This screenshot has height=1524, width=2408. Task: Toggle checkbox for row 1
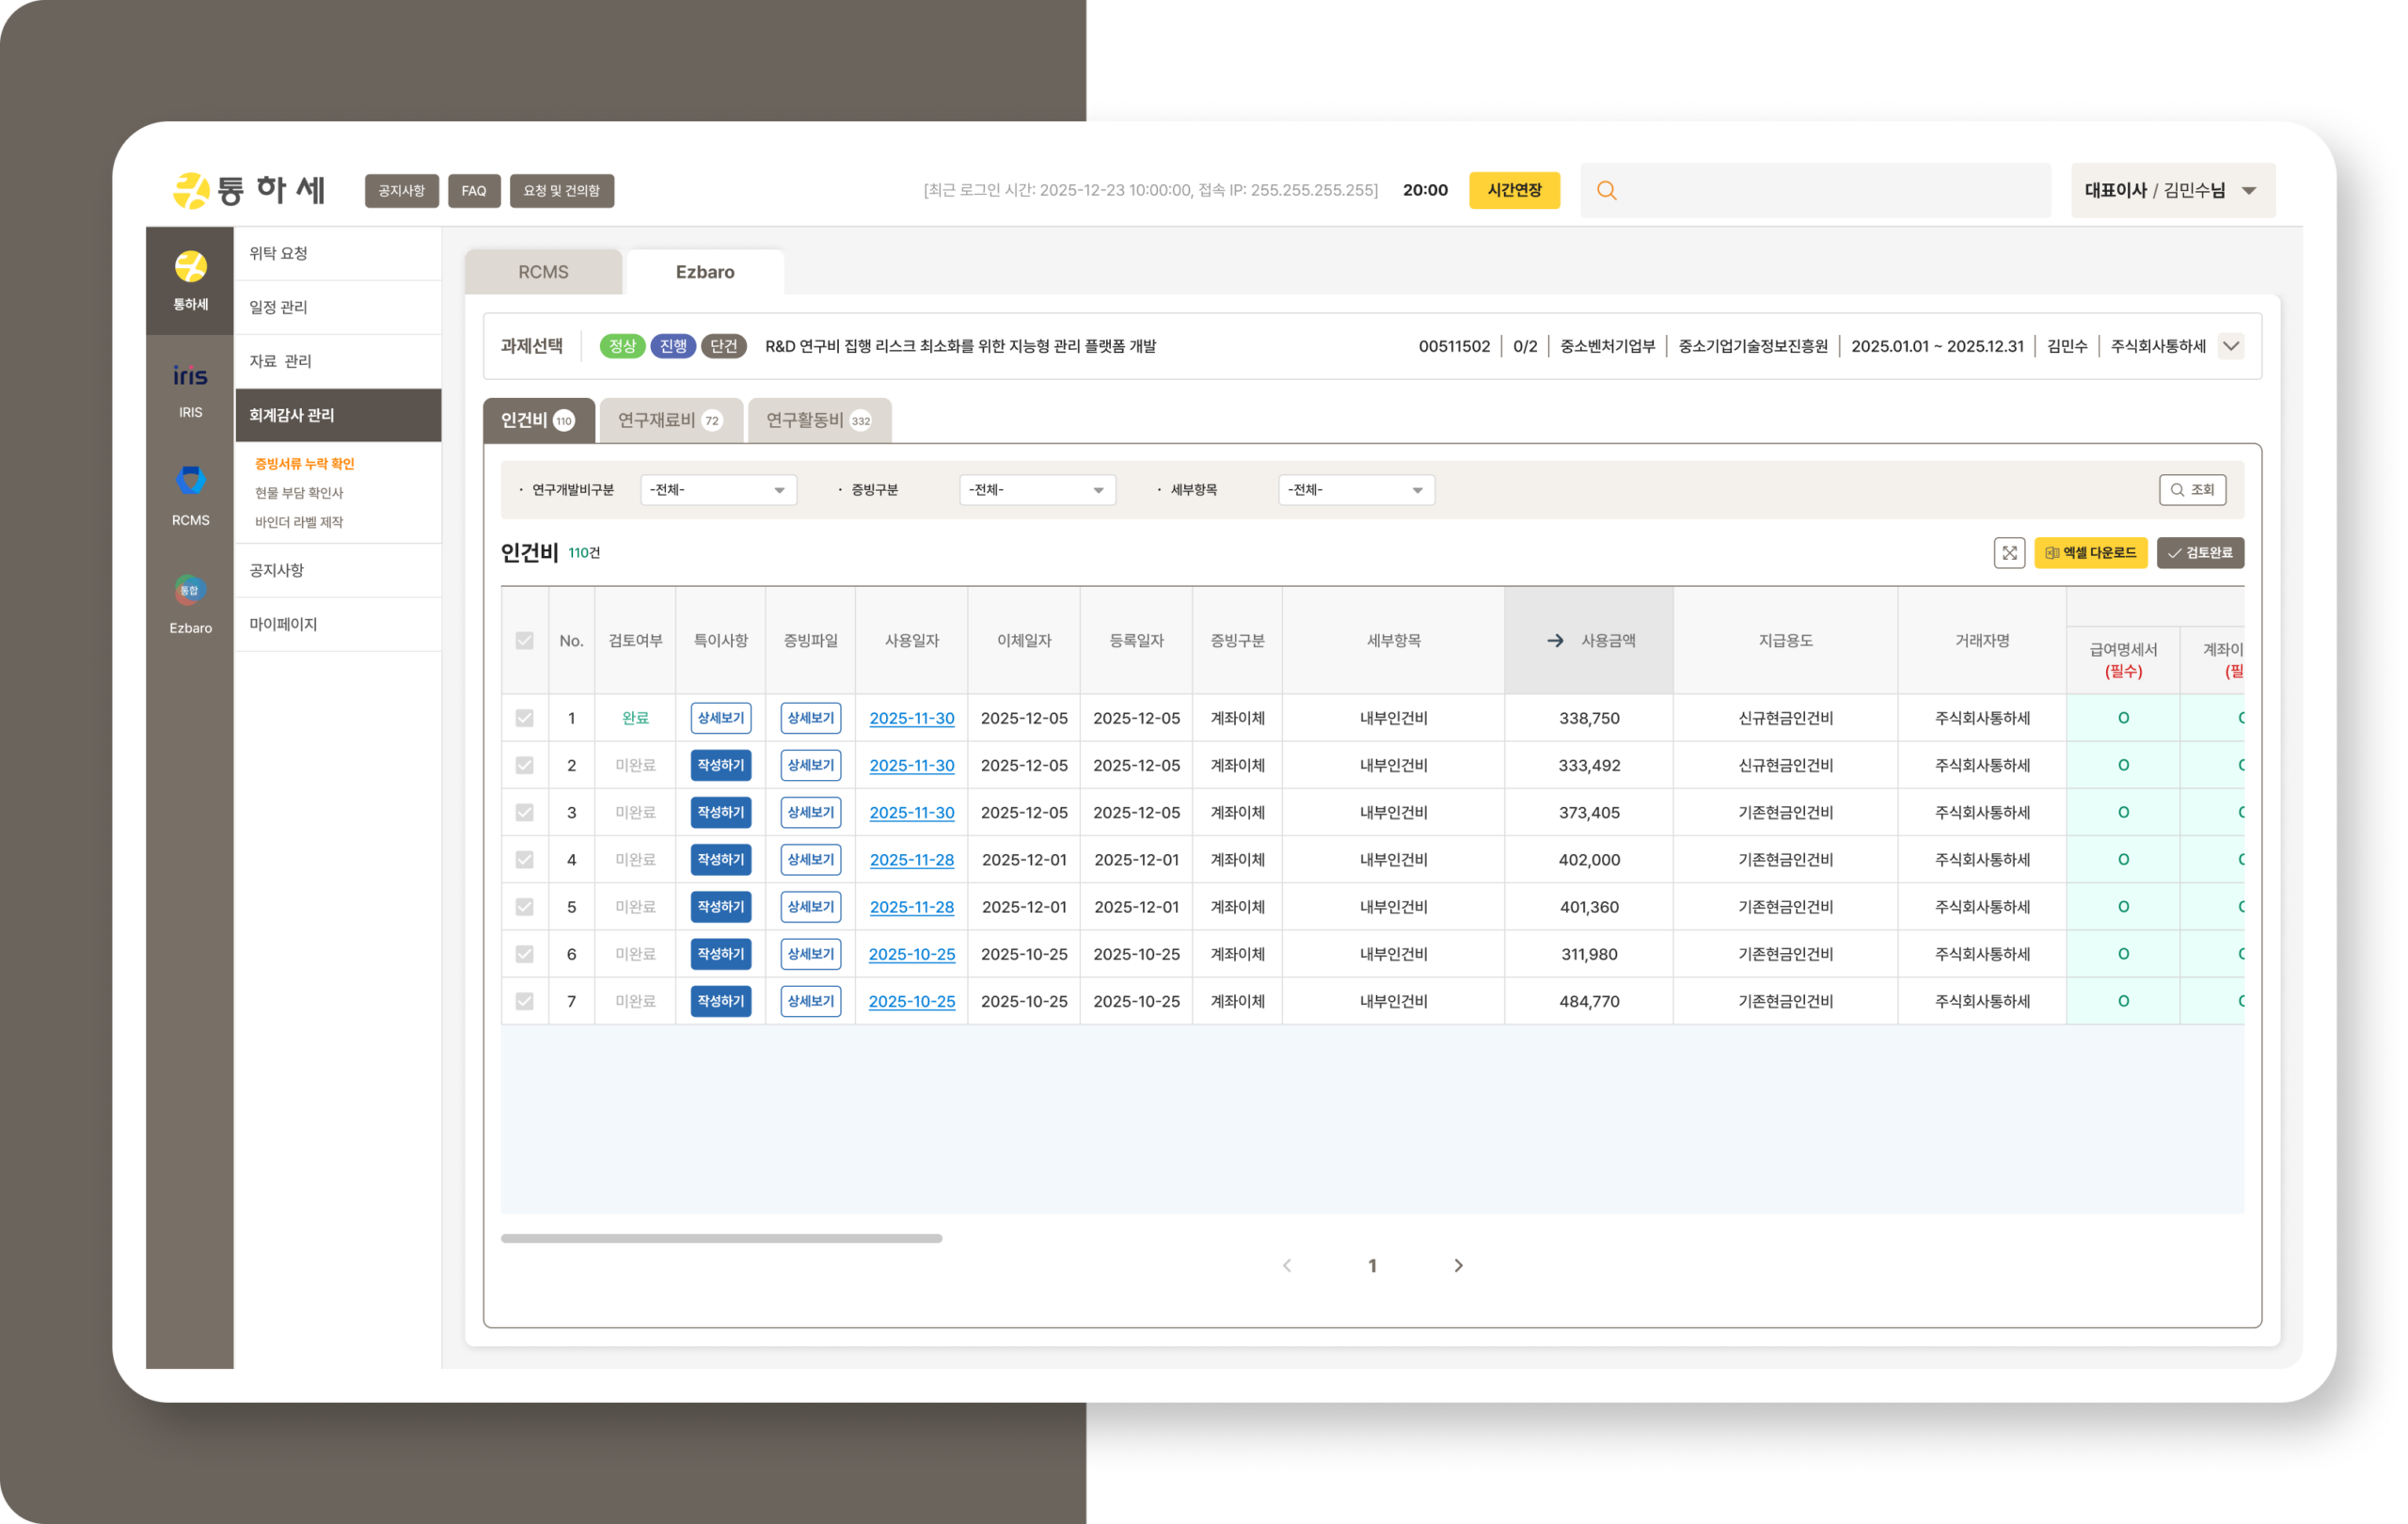pos(524,718)
